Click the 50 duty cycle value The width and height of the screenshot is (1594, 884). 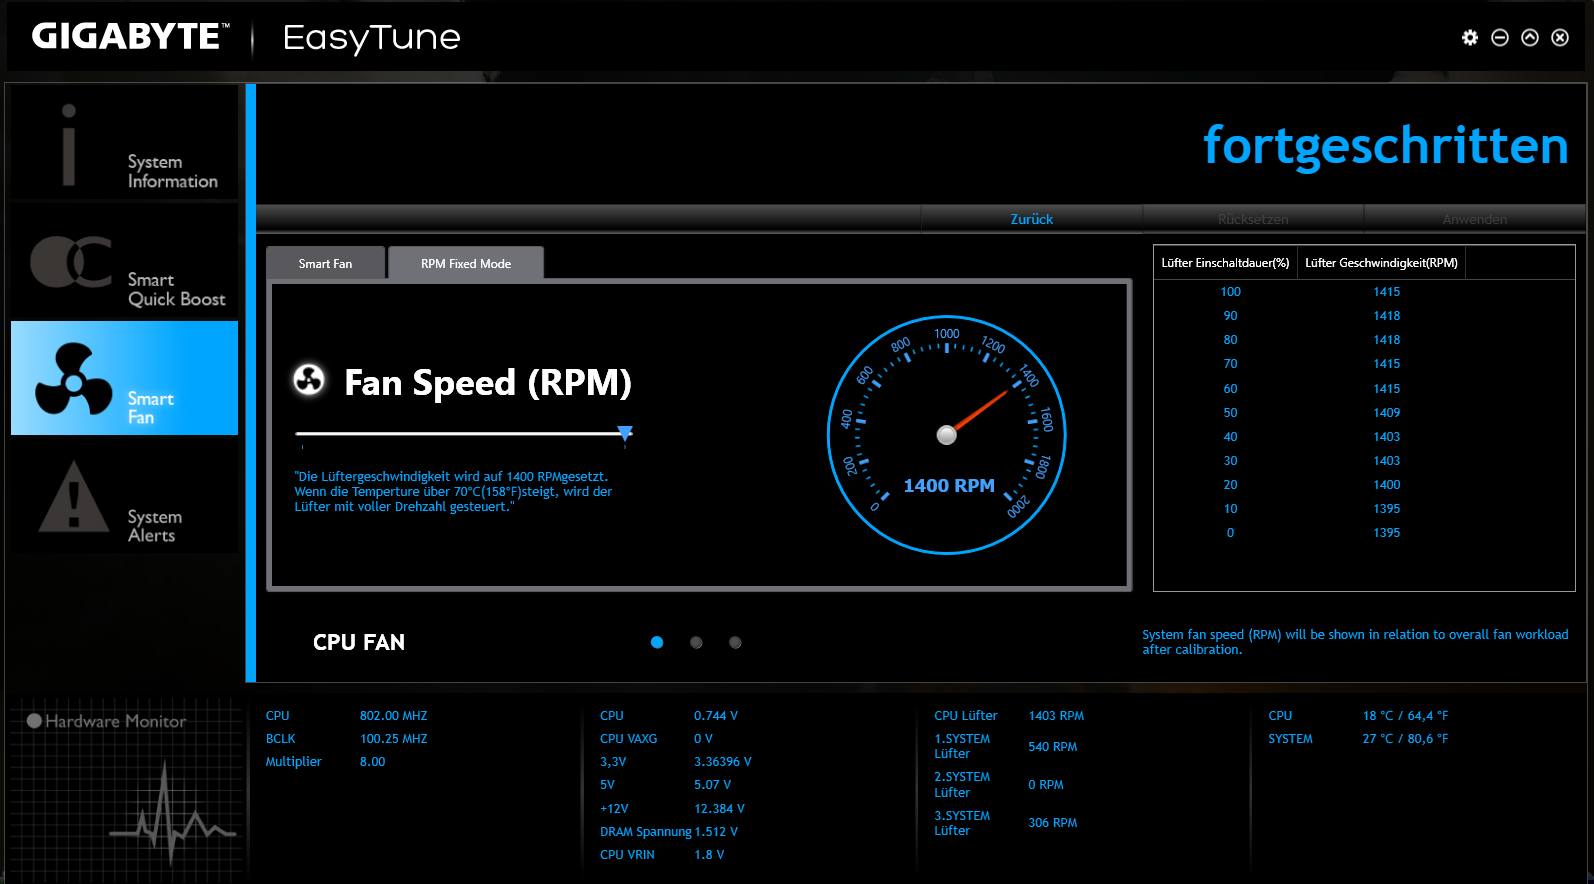tap(1230, 413)
